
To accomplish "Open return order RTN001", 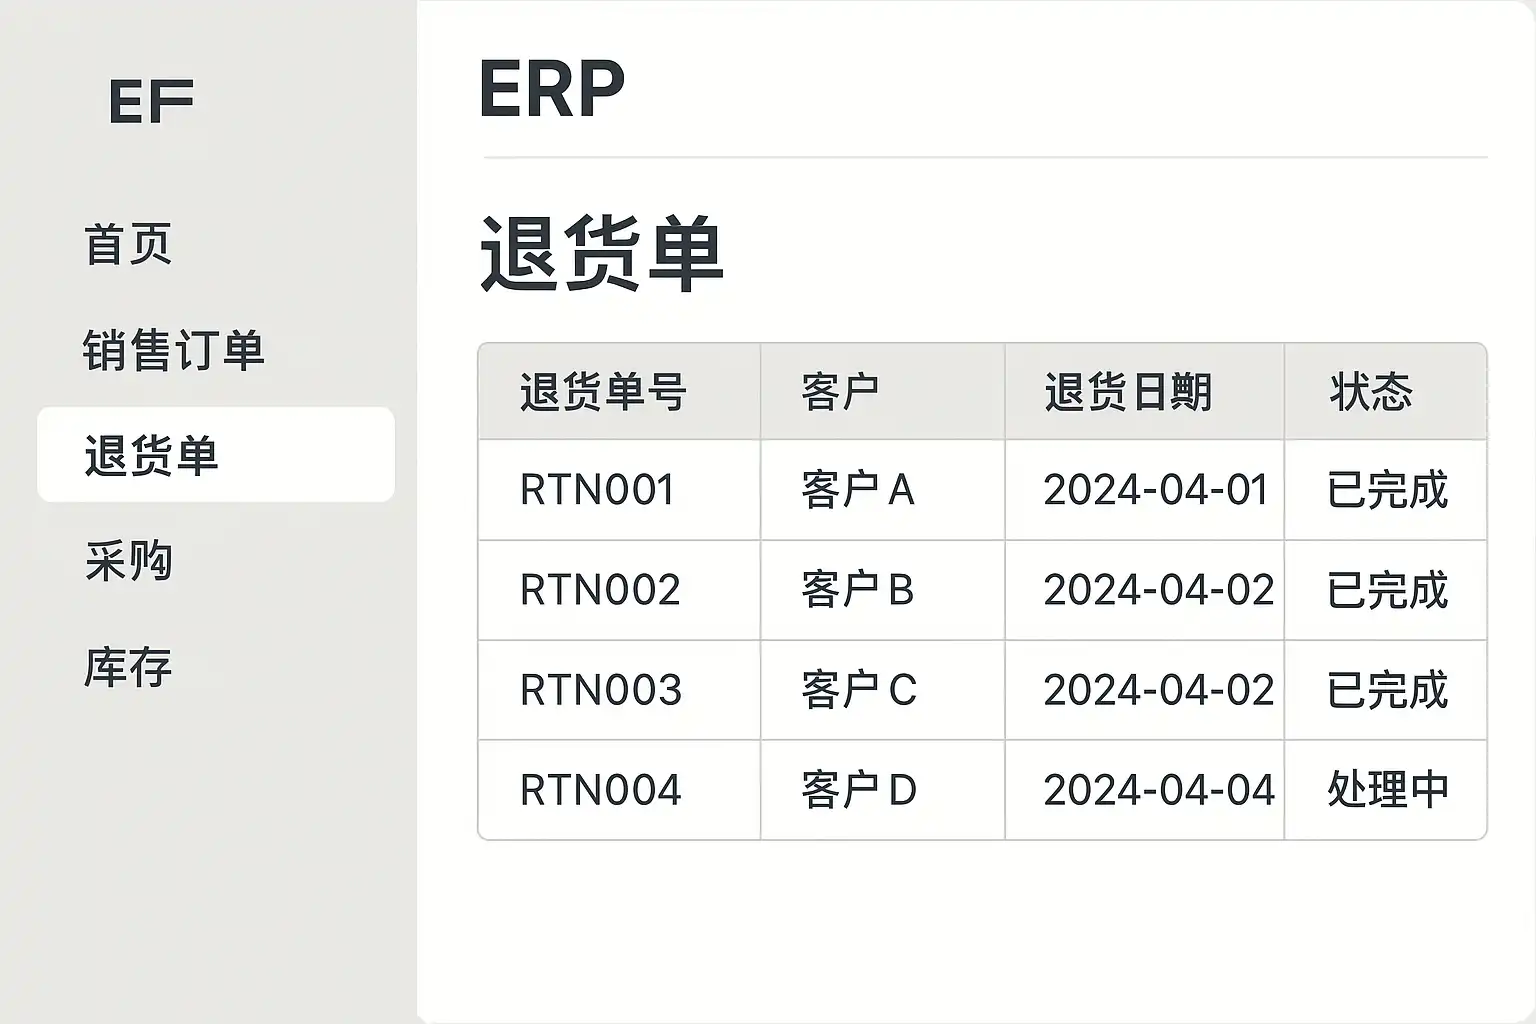I will pos(597,490).
